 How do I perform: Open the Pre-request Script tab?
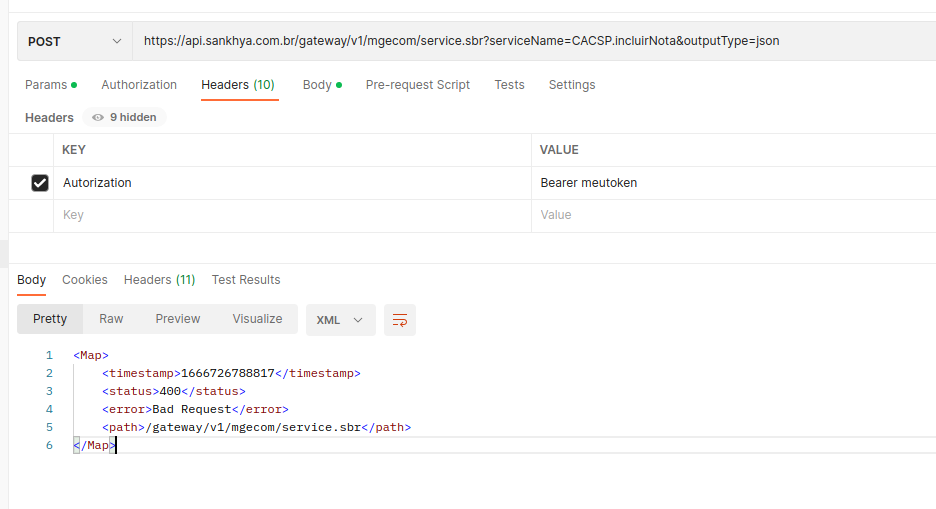click(x=417, y=85)
